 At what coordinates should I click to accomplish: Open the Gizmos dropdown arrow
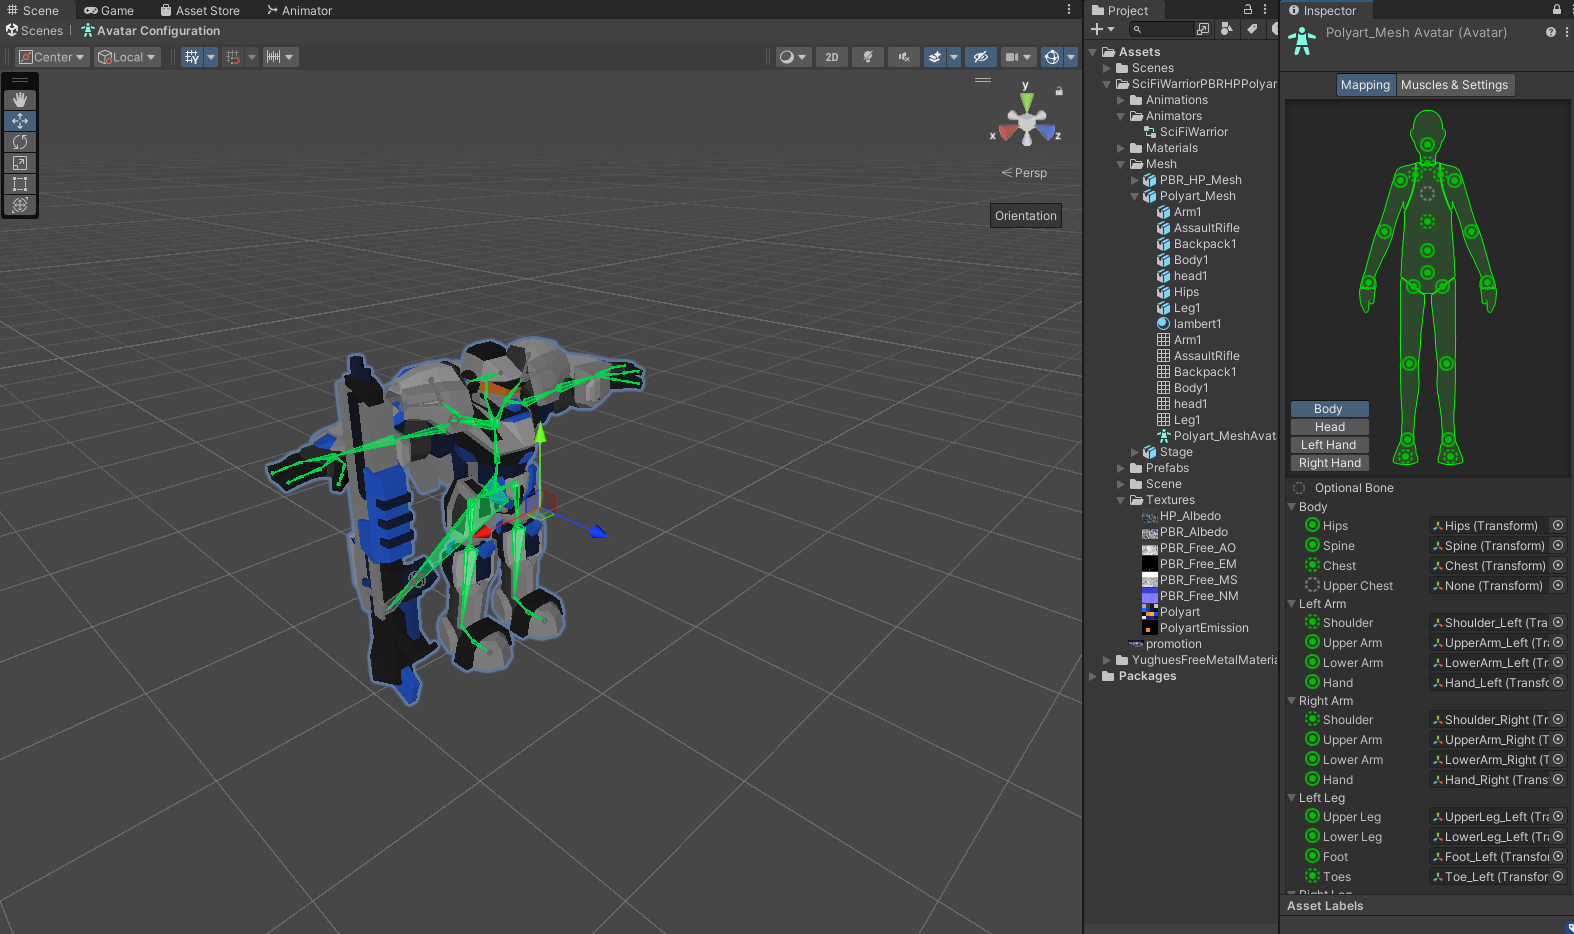click(1071, 57)
